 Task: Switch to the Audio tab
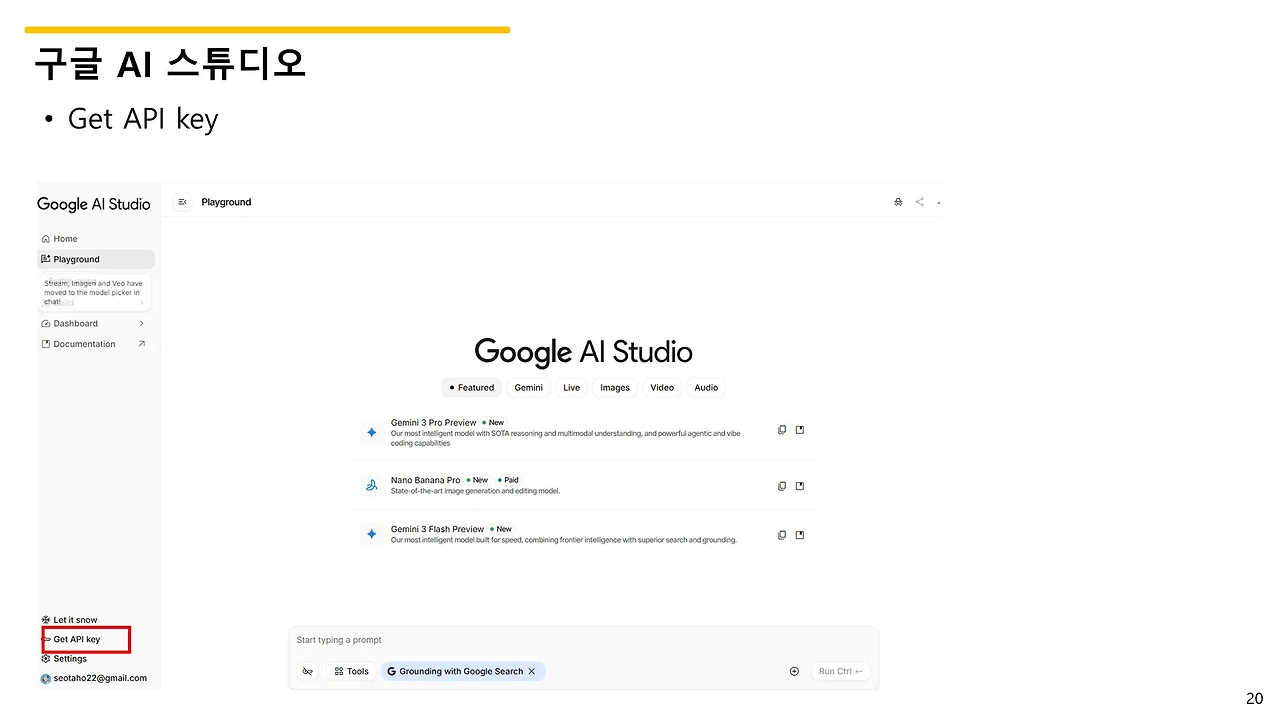(x=706, y=388)
